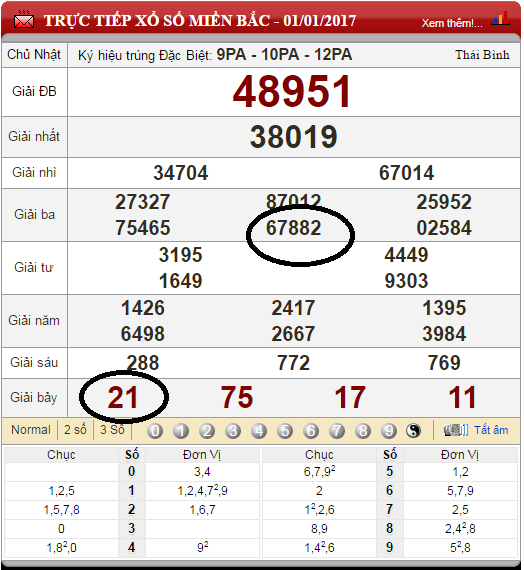Select digit 6 filter ball
The height and width of the screenshot is (570, 524).
(311, 431)
